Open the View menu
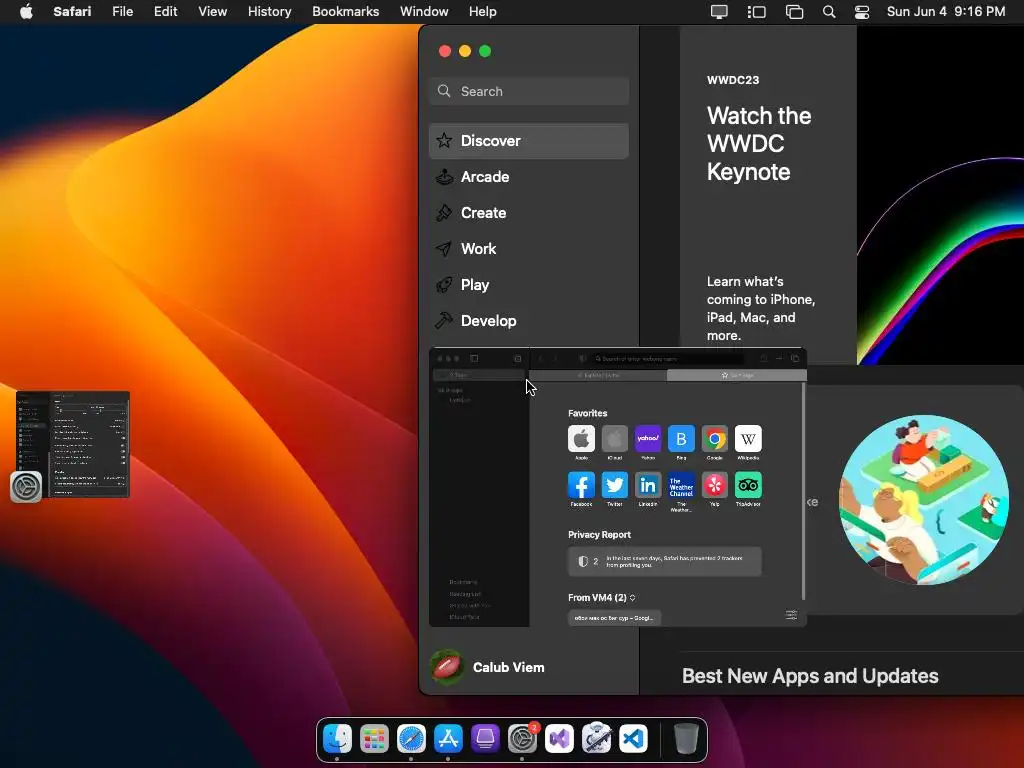 pyautogui.click(x=212, y=11)
